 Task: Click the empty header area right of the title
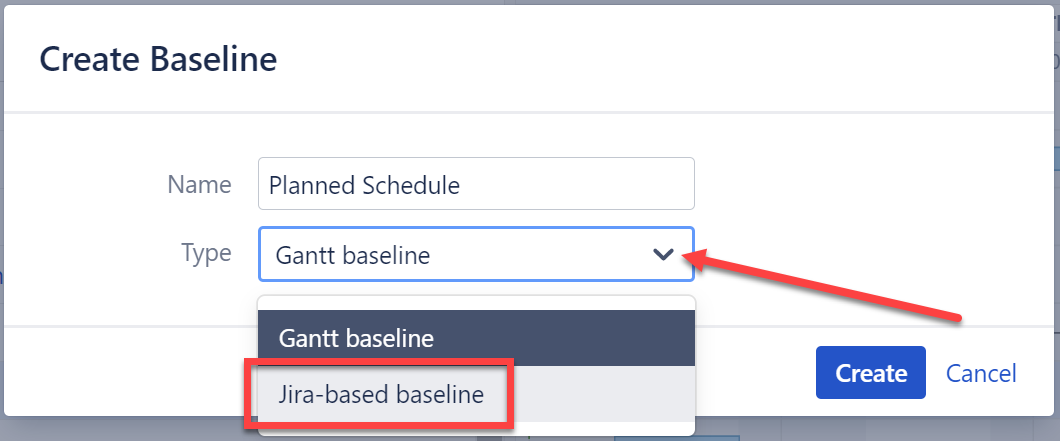pyautogui.click(x=650, y=60)
